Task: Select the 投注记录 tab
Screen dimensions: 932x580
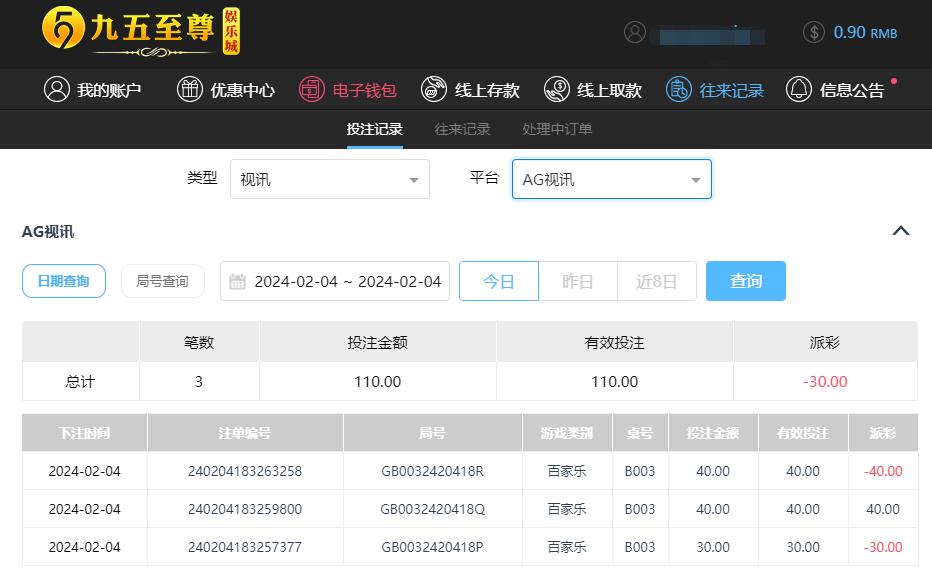Action: [374, 129]
